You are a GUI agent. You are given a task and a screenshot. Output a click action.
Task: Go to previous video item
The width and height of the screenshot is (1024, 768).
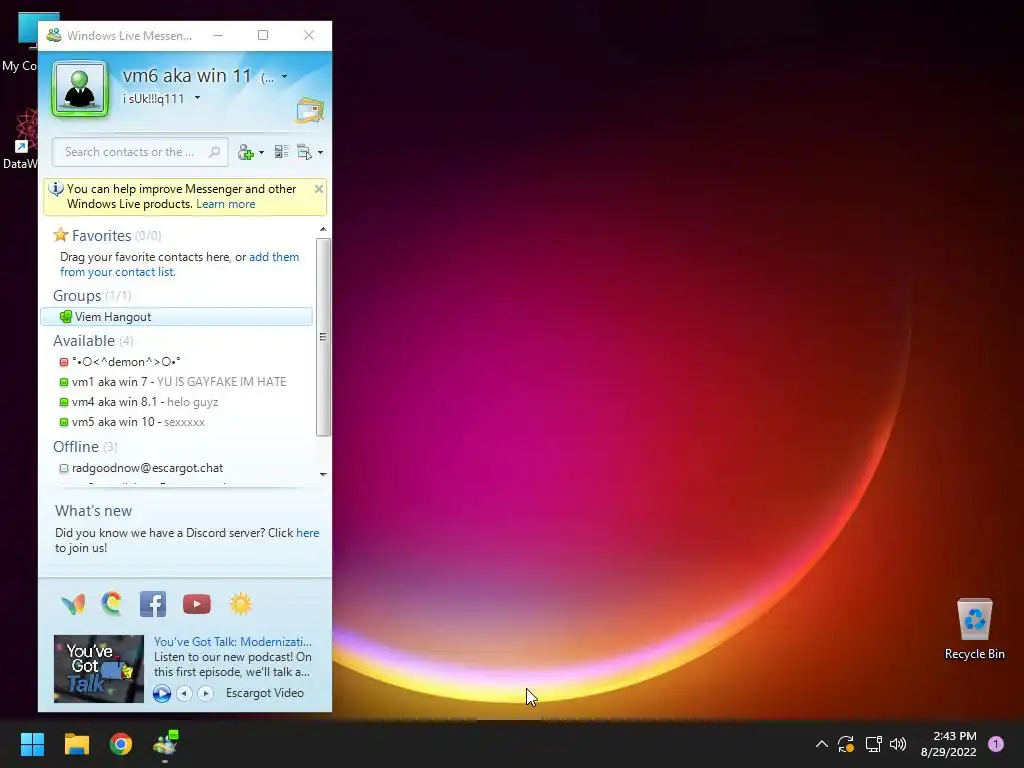click(x=185, y=694)
